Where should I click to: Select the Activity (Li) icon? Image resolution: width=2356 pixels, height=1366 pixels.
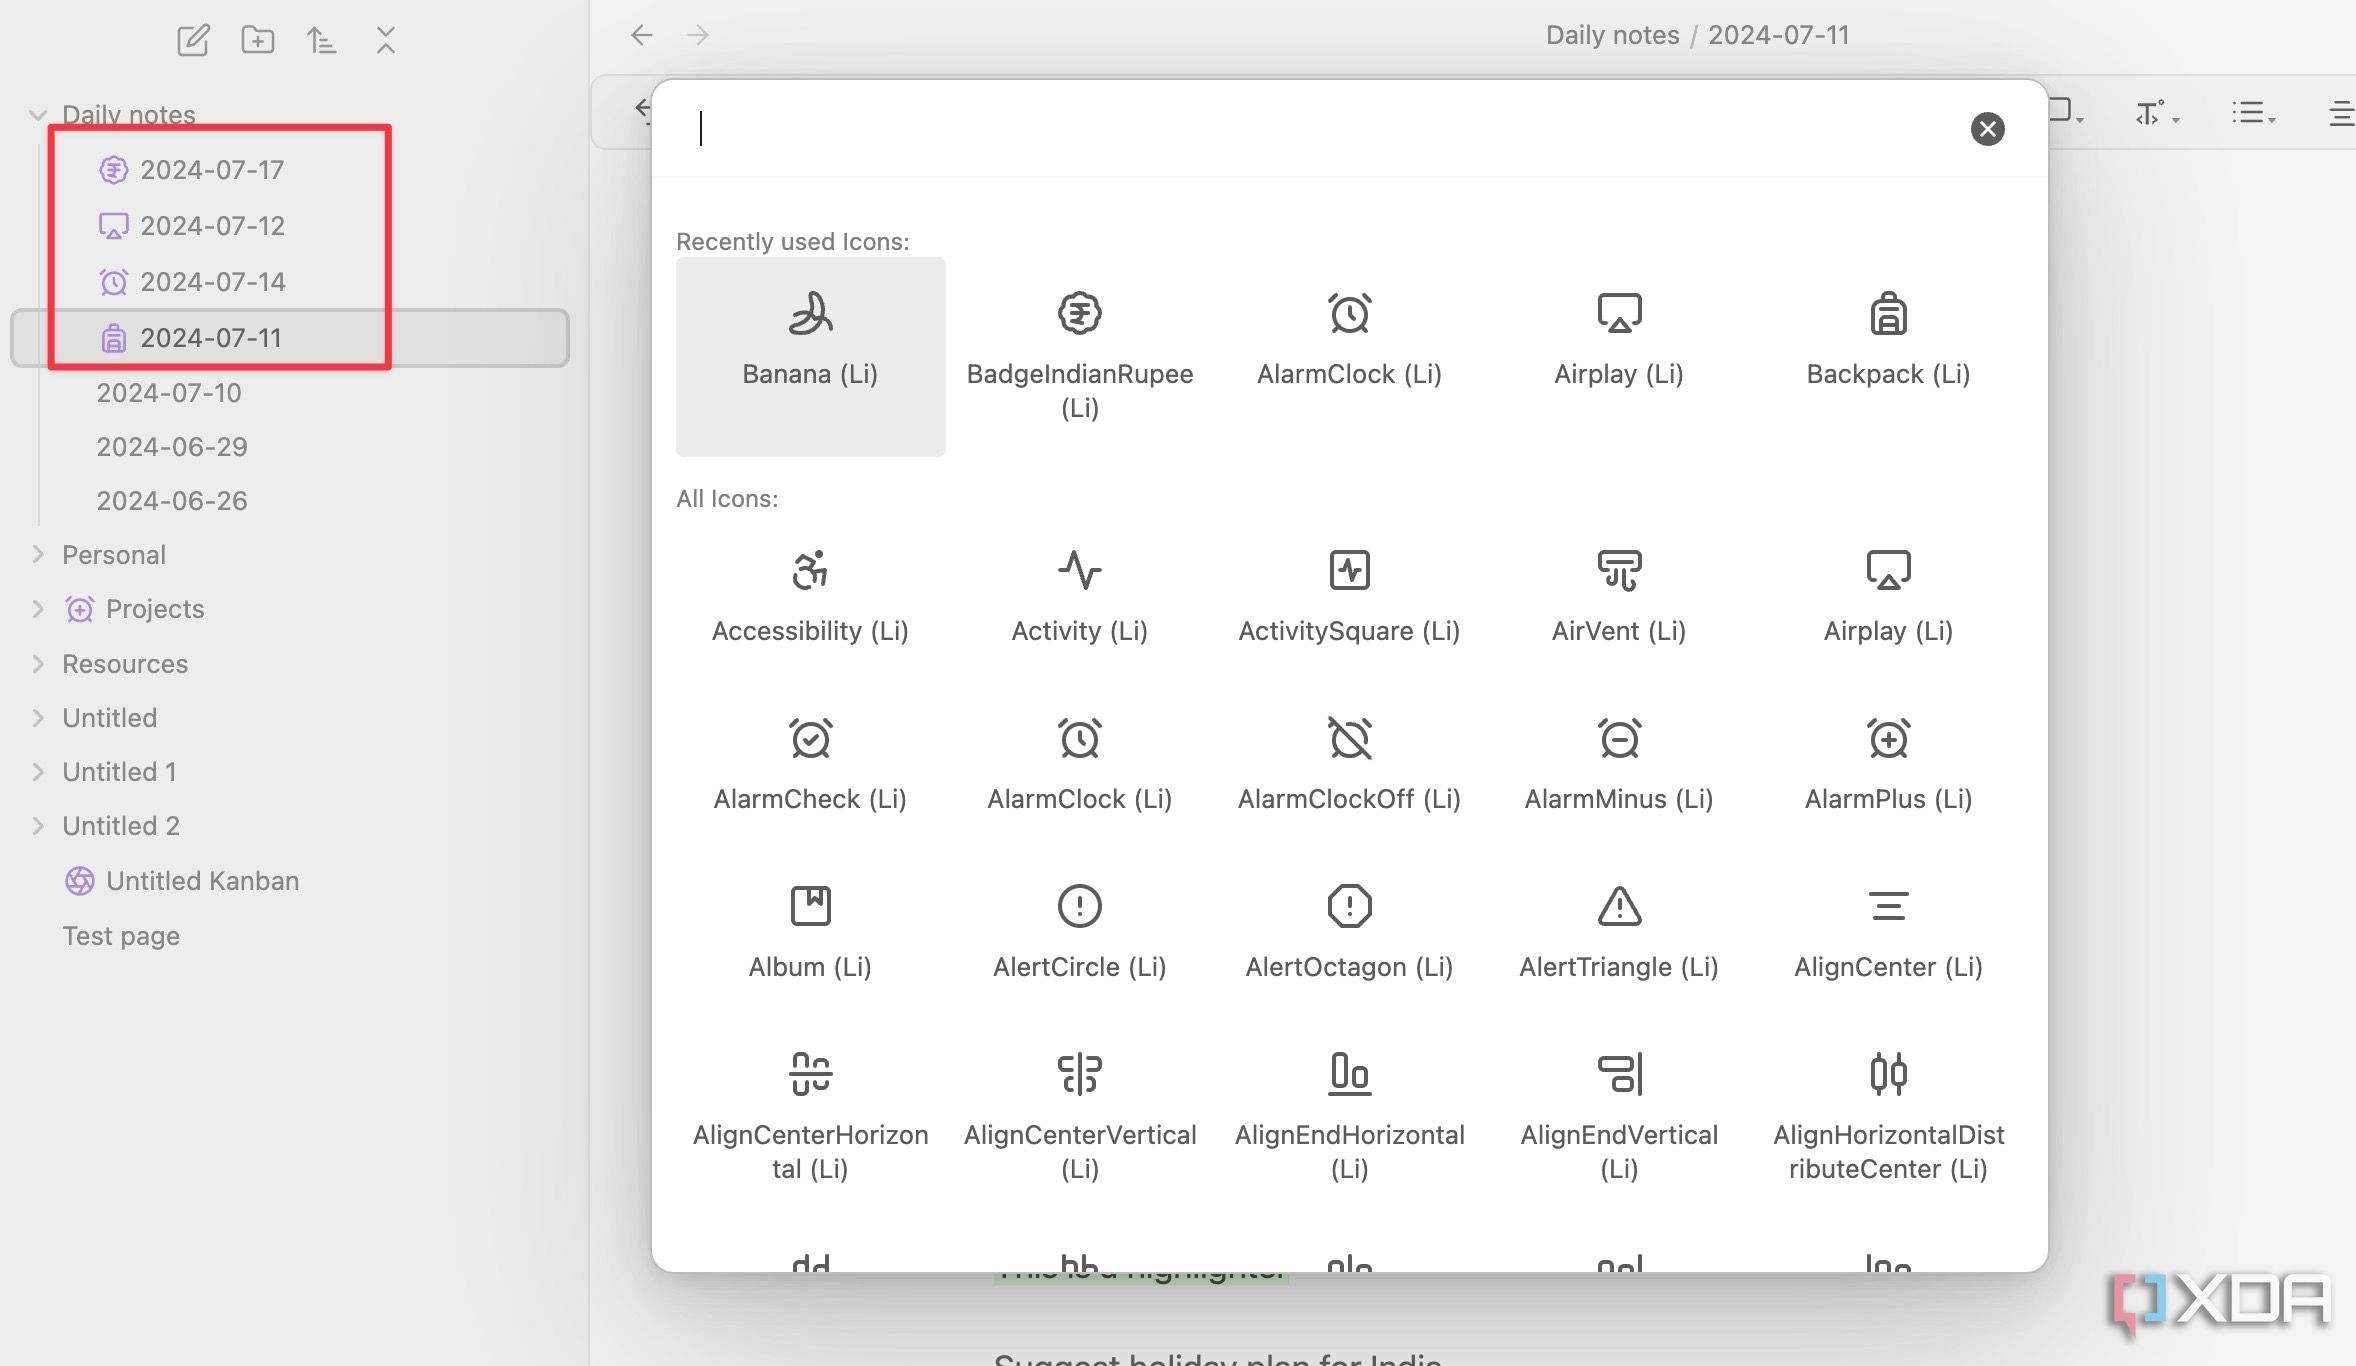[1080, 598]
